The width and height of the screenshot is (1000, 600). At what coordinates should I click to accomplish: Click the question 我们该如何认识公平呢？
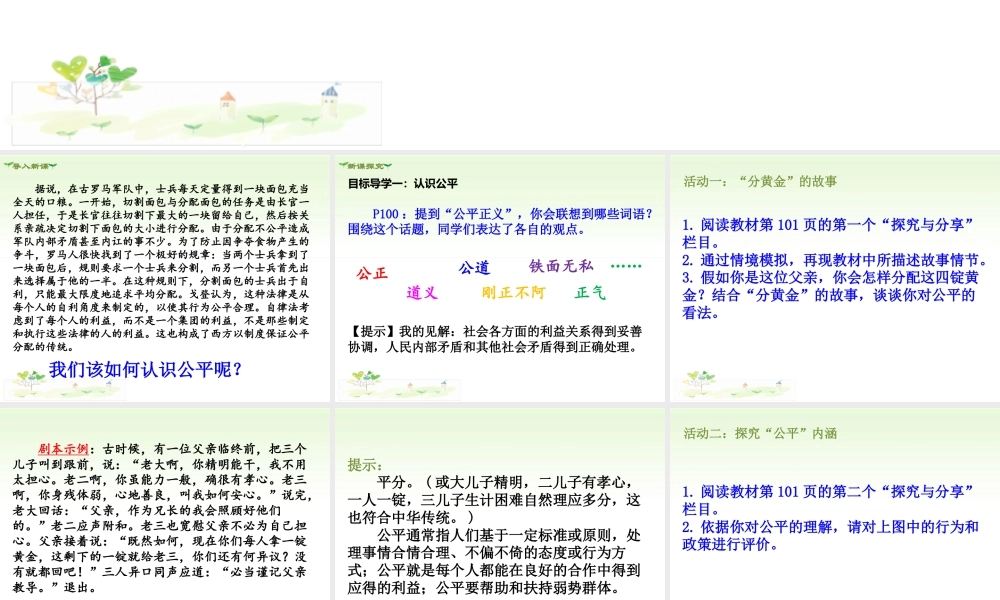click(x=146, y=371)
